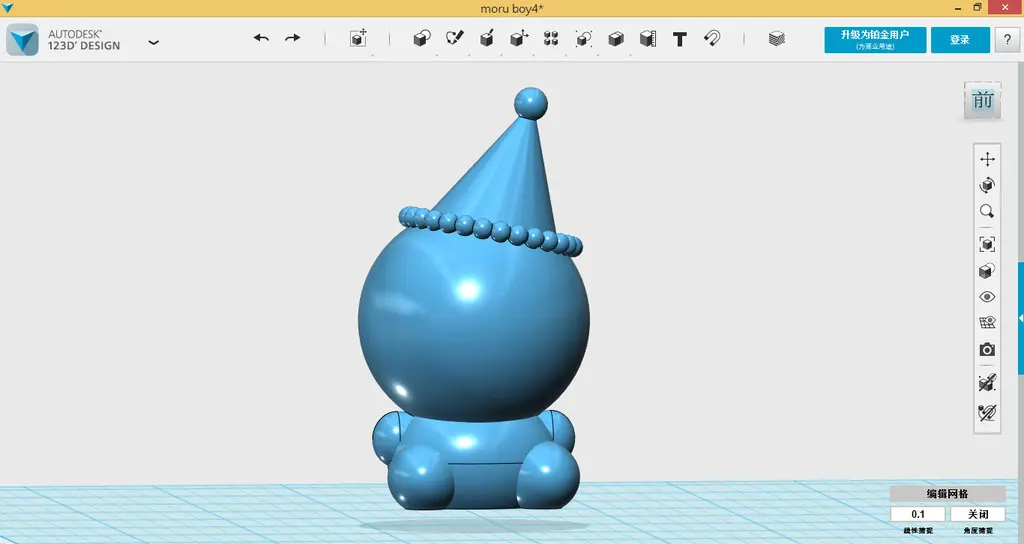
Task: Open the Primitives tool menu
Action: coord(422,39)
